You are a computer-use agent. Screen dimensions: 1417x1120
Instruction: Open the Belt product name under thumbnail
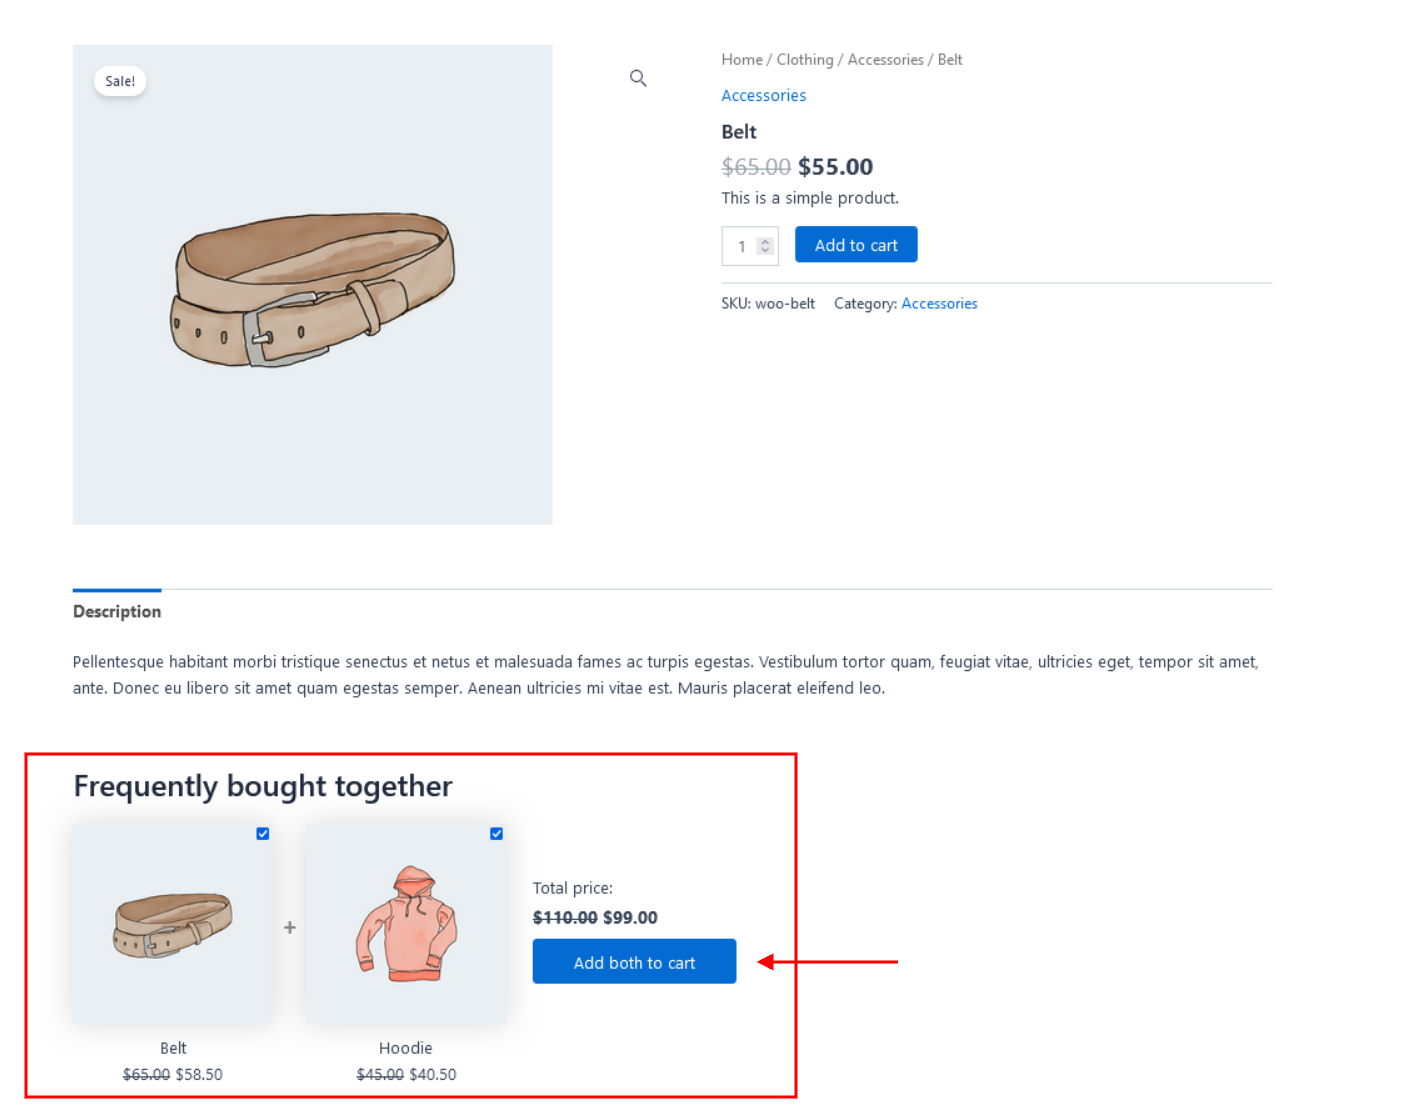click(173, 1048)
